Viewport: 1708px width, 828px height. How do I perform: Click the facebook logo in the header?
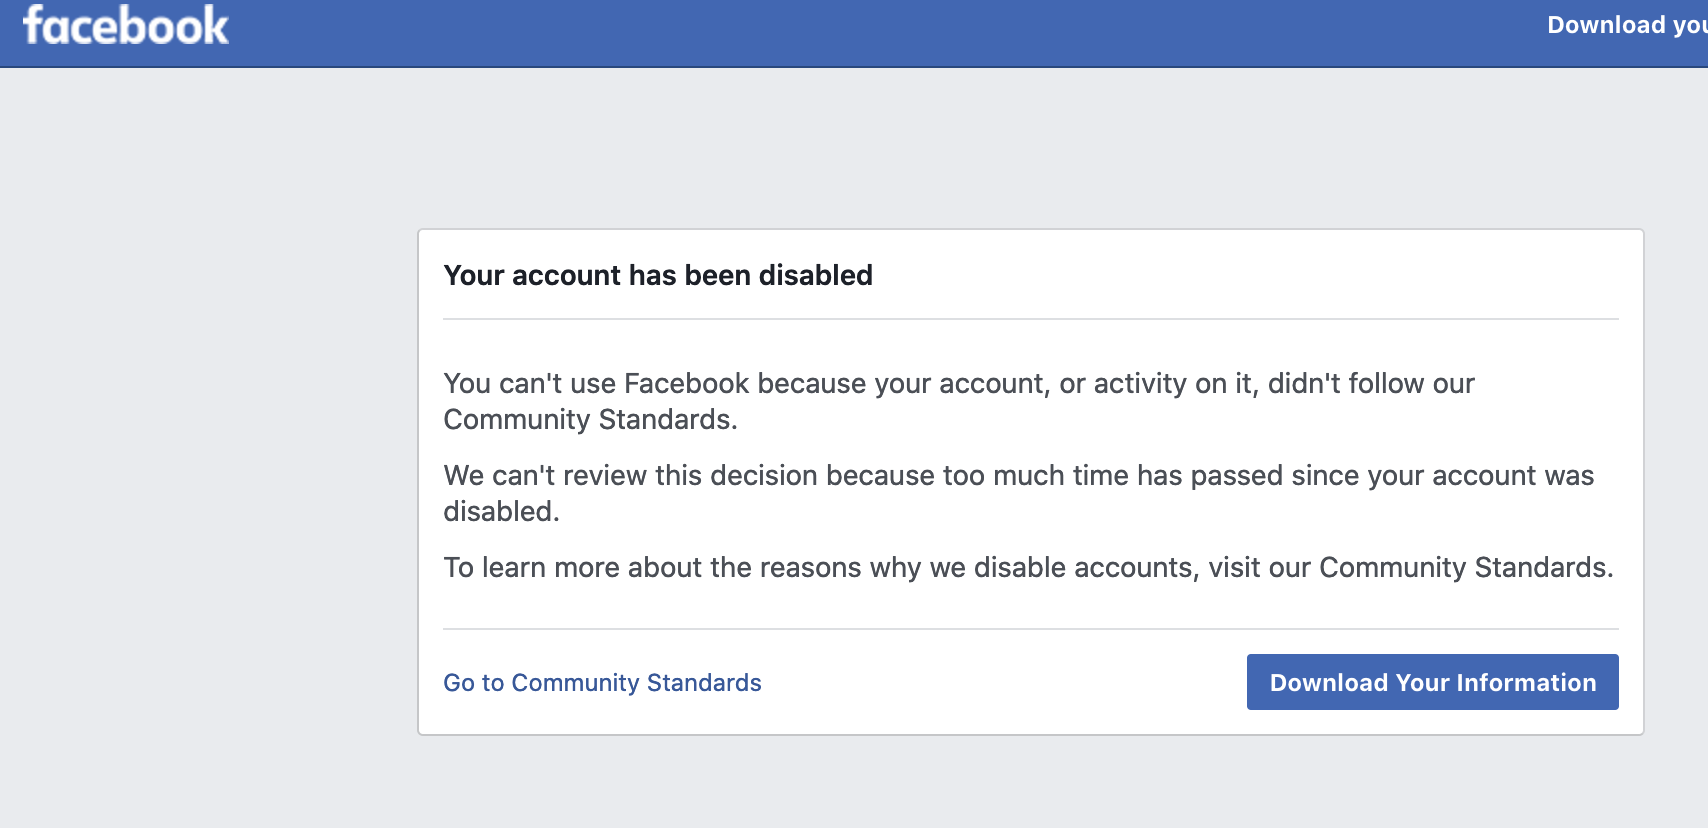(x=126, y=26)
